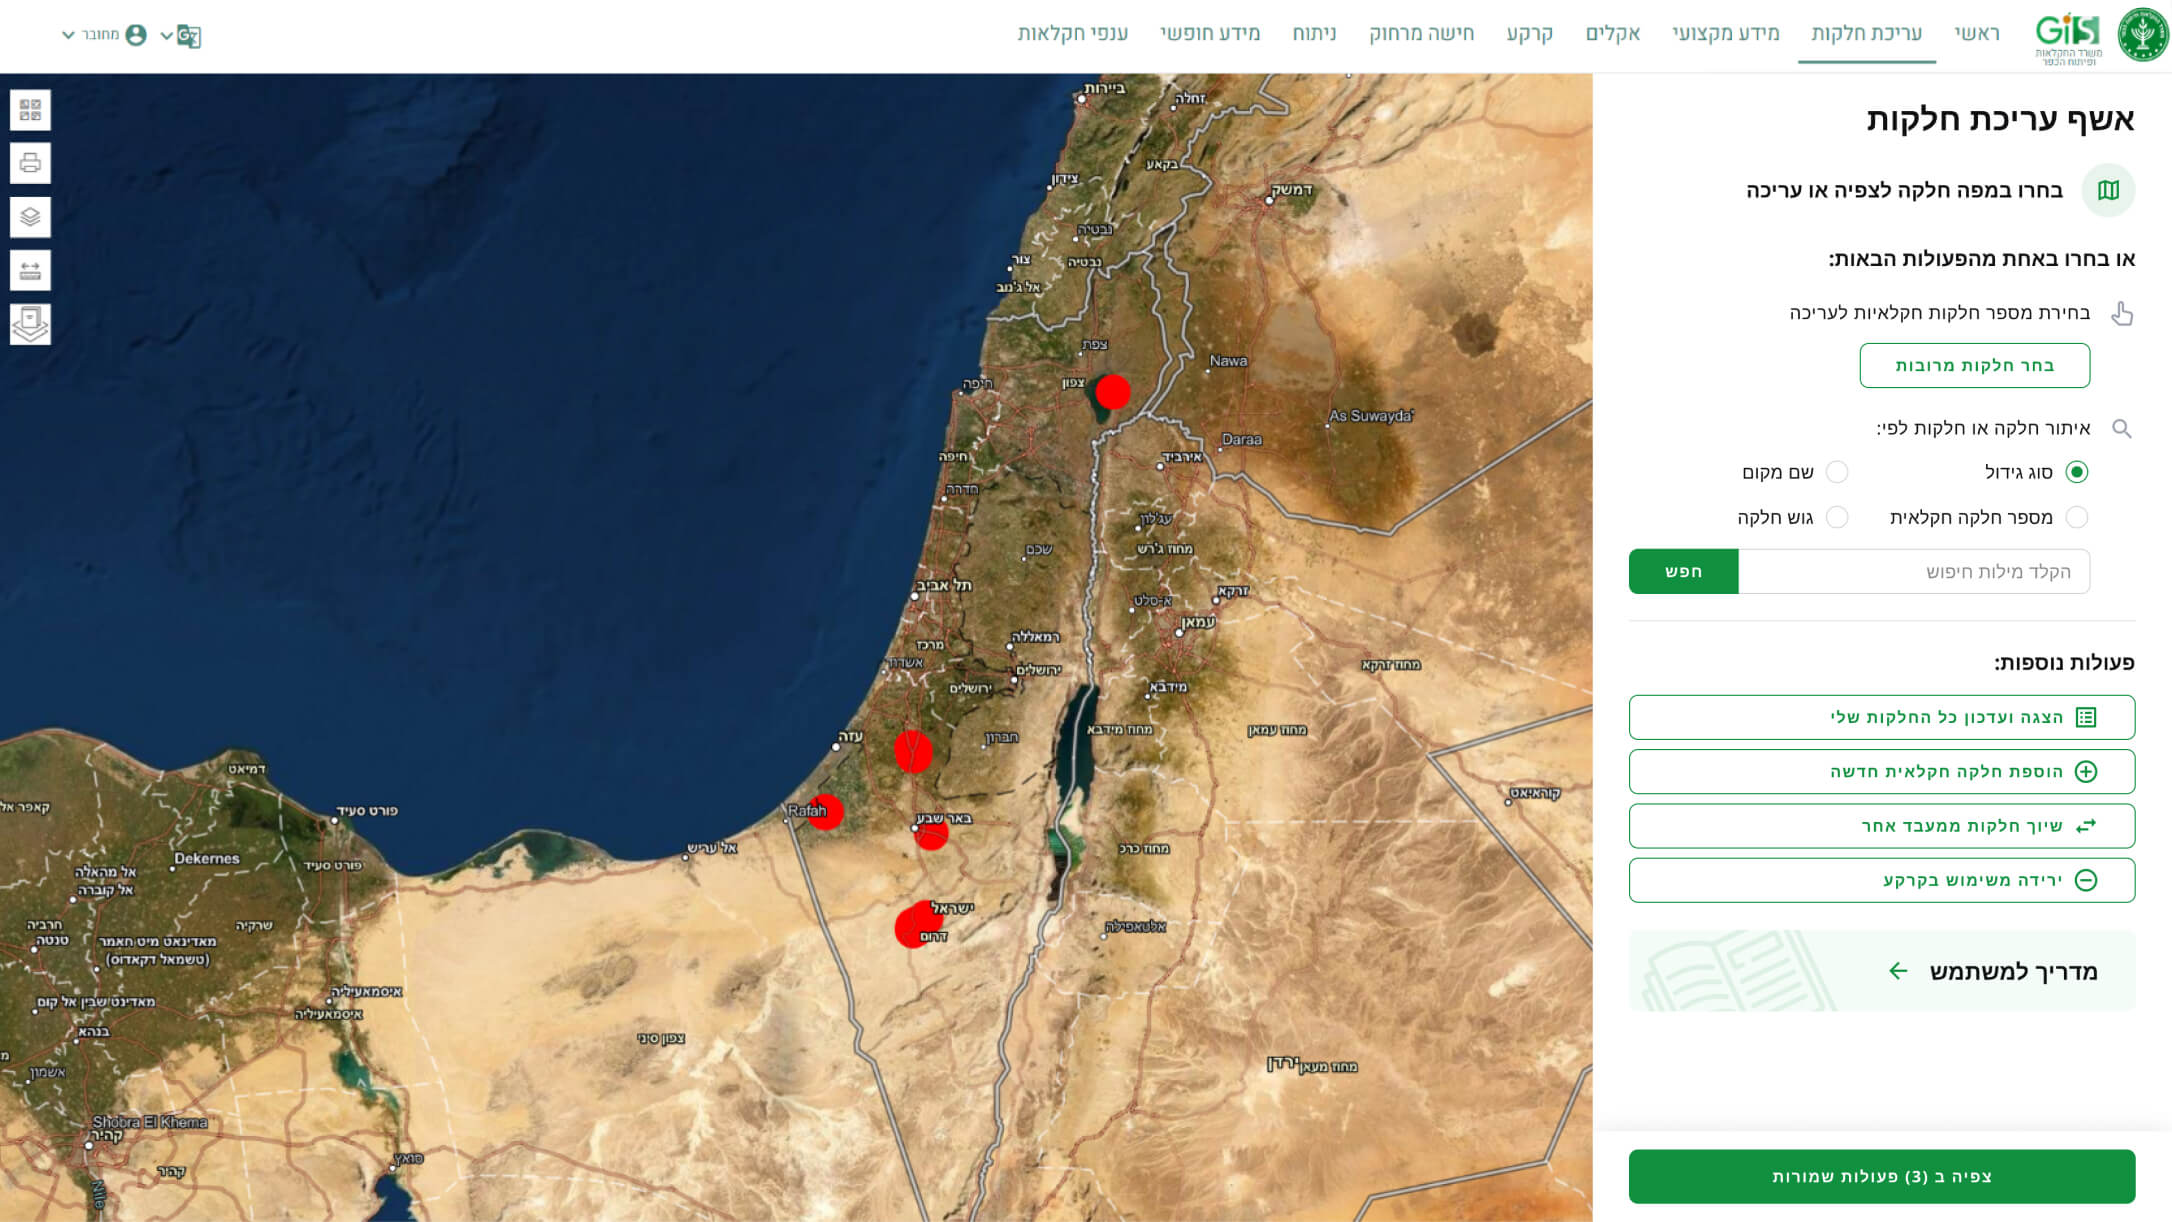Click the print map icon
The image size is (2172, 1222).
pos(30,163)
